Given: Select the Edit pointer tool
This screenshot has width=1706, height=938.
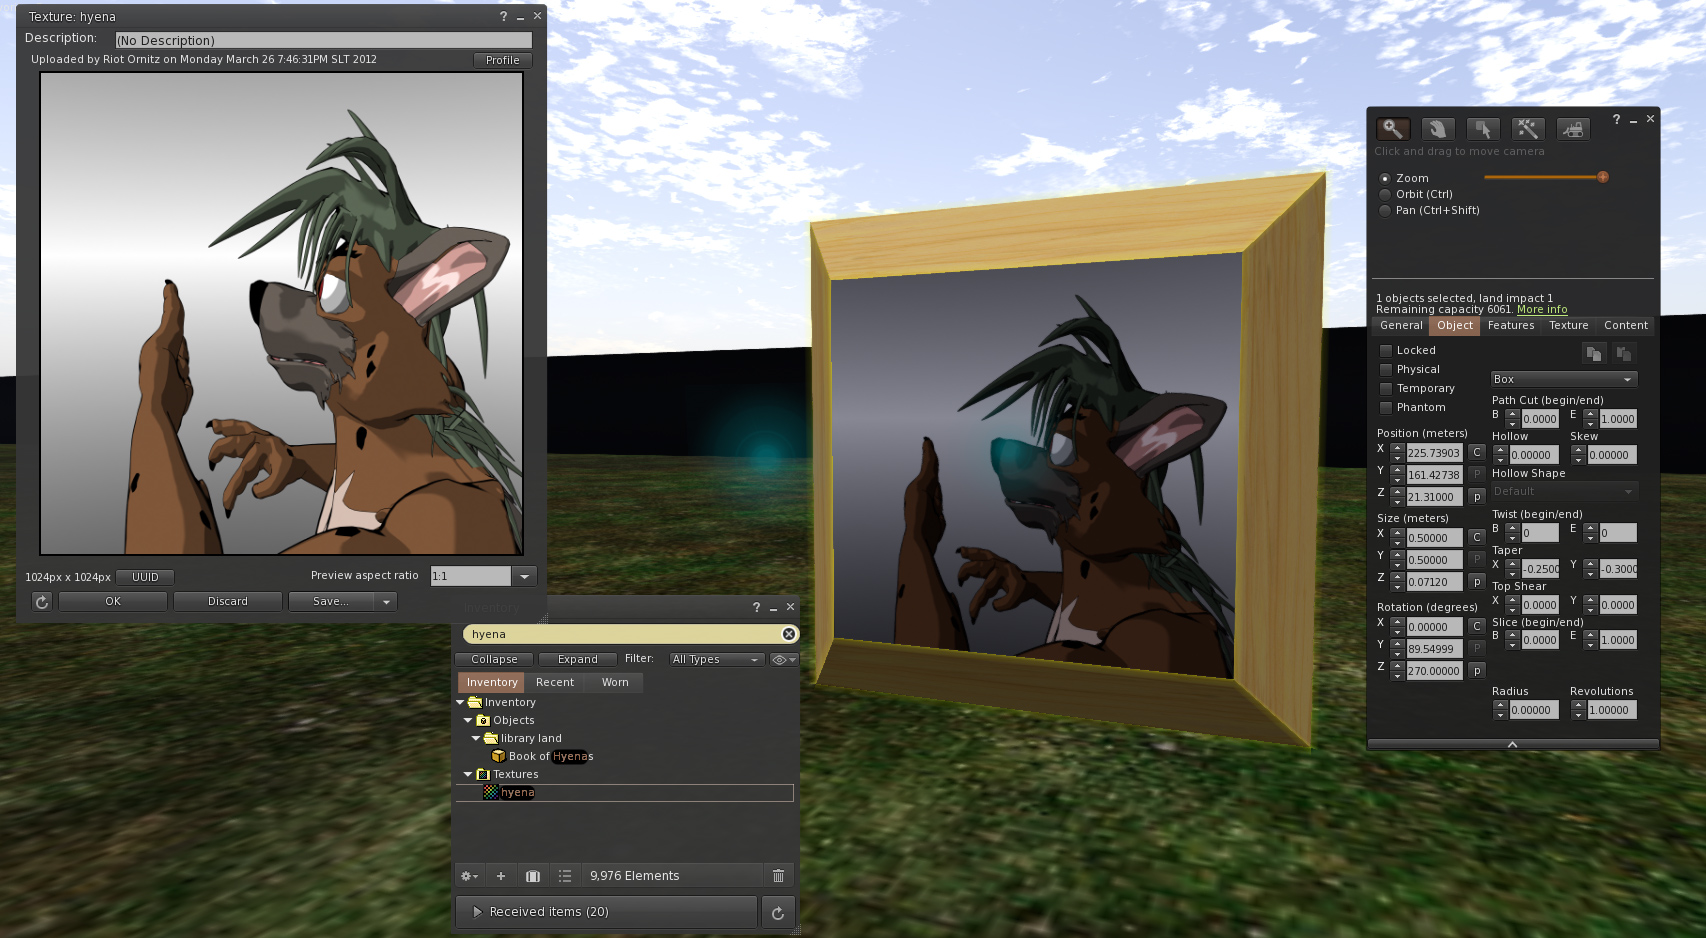Looking at the screenshot, I should point(1483,129).
